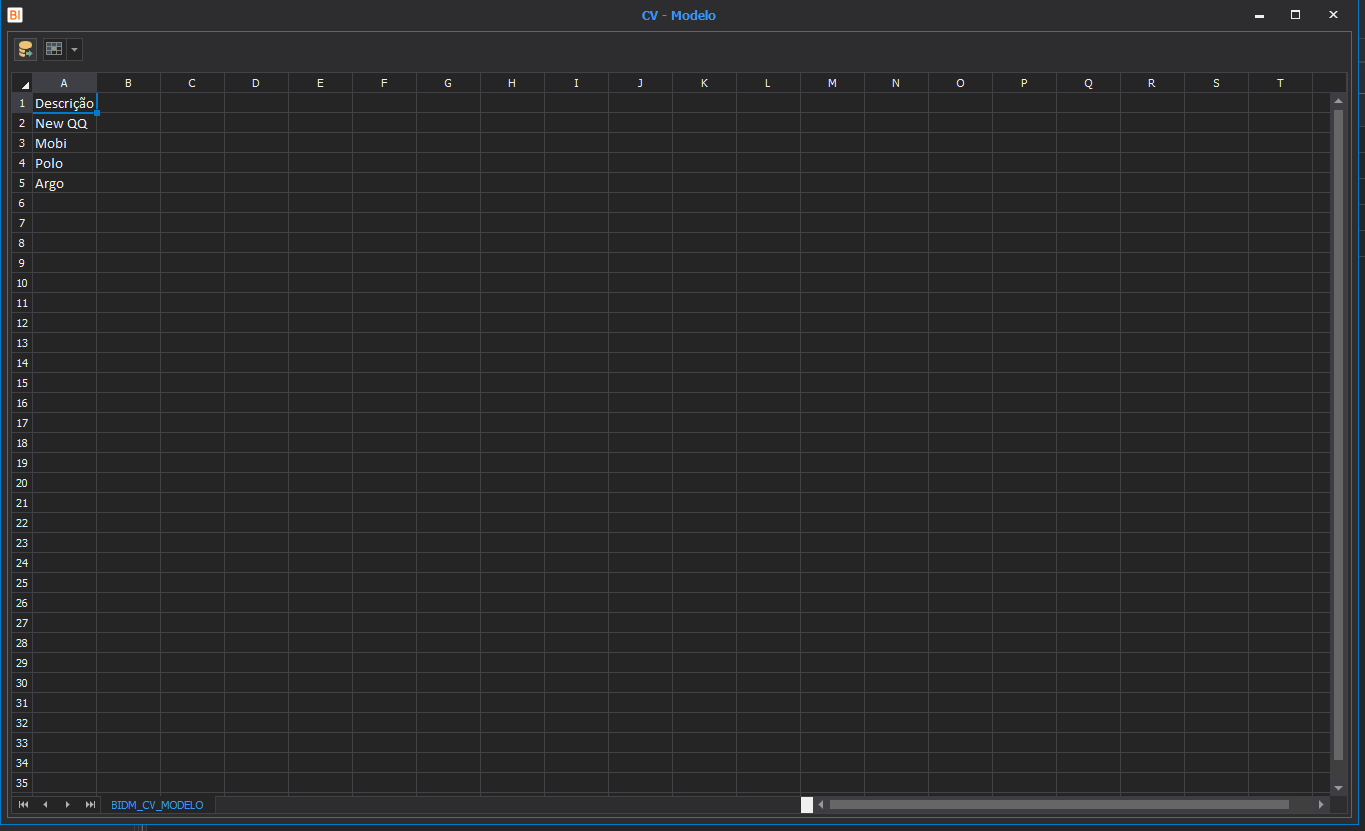Open the grid layout dropdown arrow
The image size is (1365, 831).
click(75, 49)
